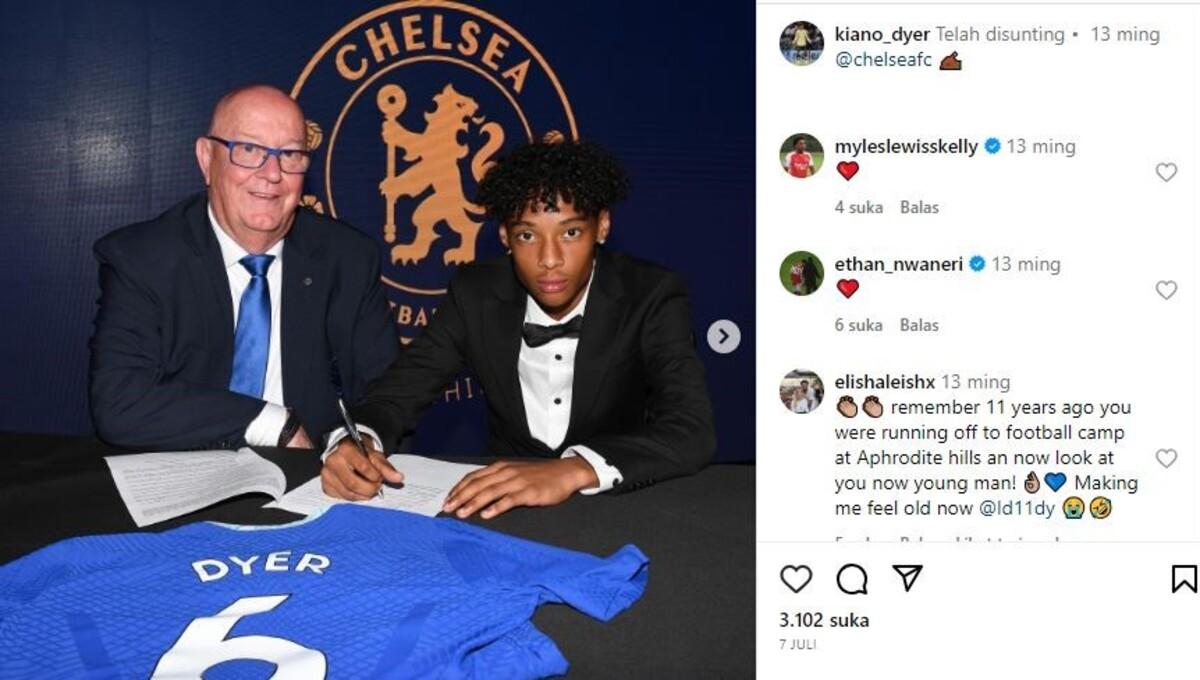Image resolution: width=1200 pixels, height=680 pixels.
Task: Reply to ethan_nwaneri with Balas
Action: coord(919,325)
